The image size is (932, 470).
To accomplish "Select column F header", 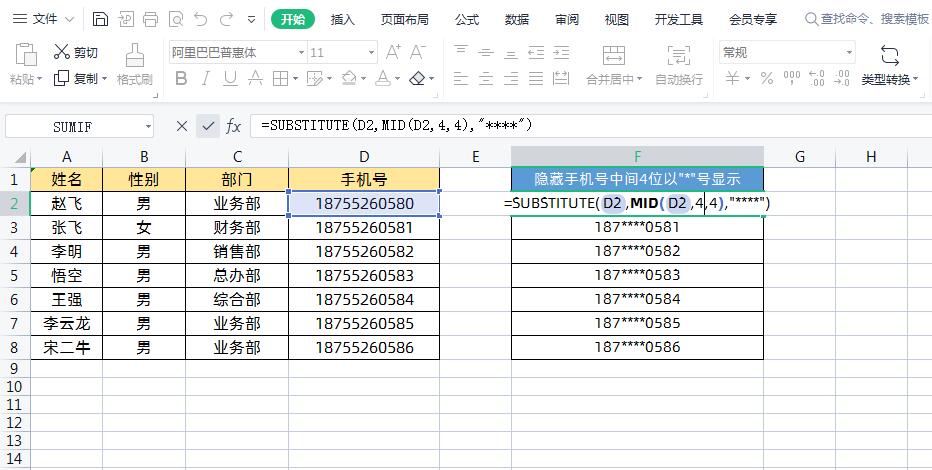I will (637, 157).
